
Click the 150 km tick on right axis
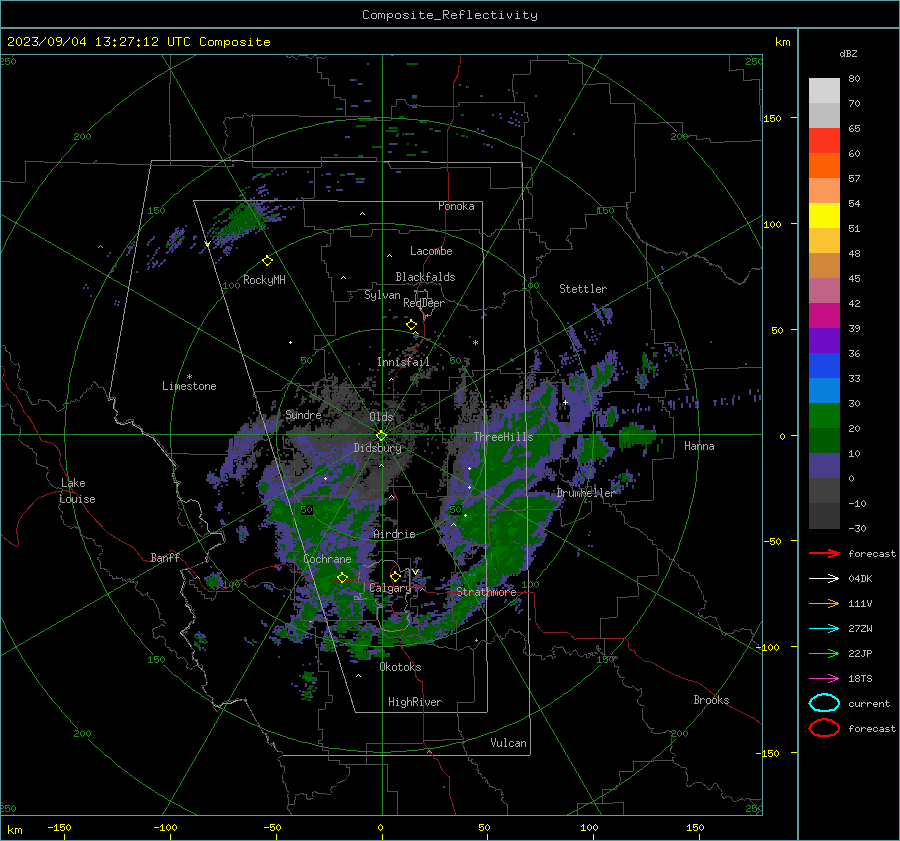[x=772, y=118]
